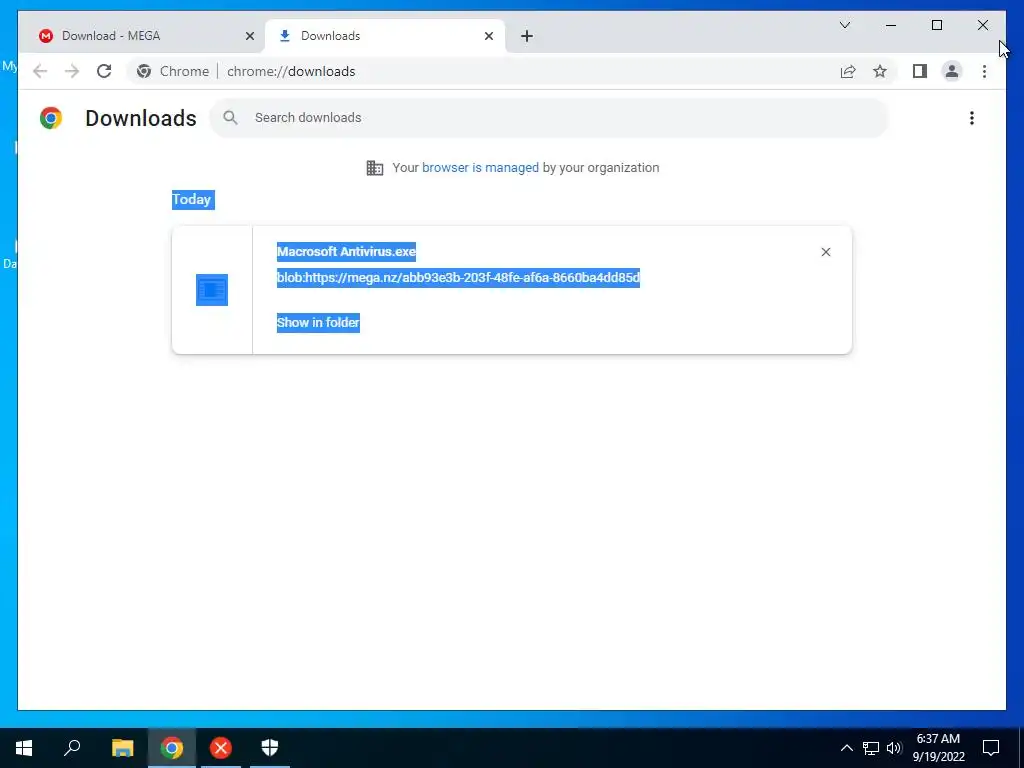Reload the downloads page
This screenshot has width=1024, height=768.
104,71
